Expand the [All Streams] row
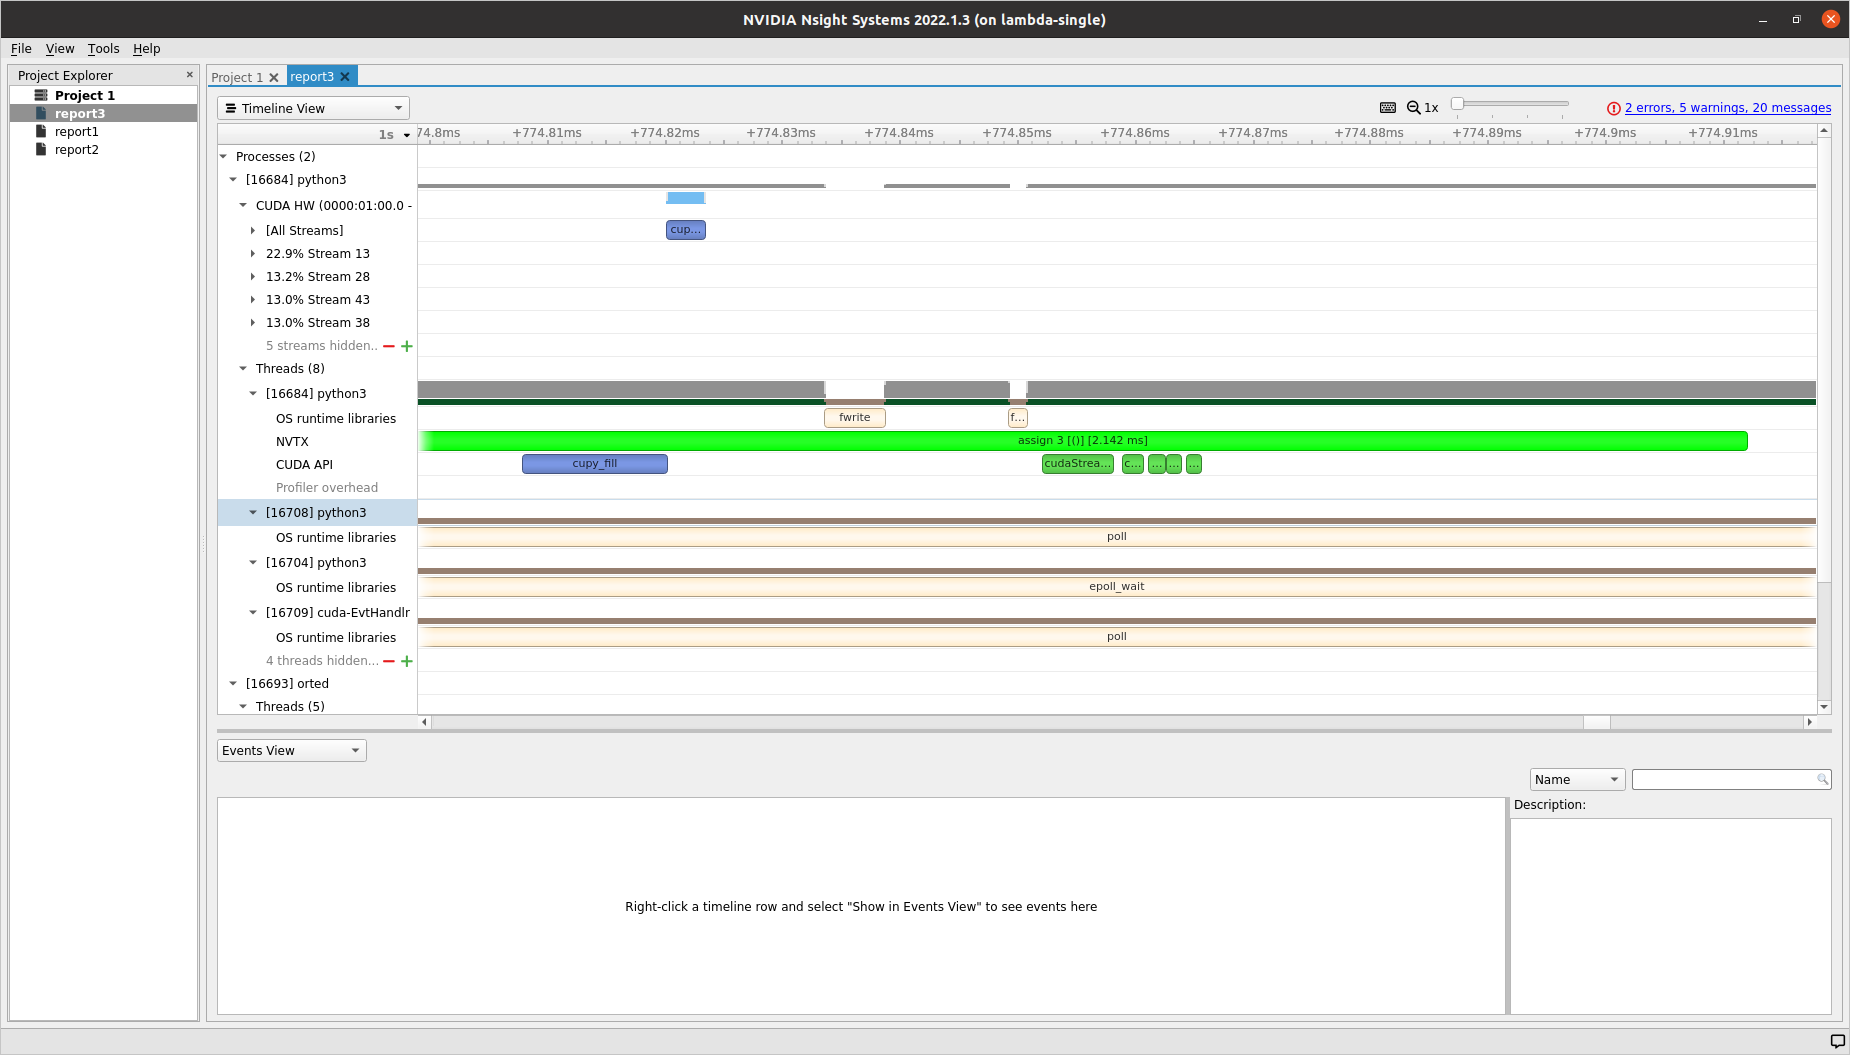1850x1055 pixels. [x=253, y=230]
